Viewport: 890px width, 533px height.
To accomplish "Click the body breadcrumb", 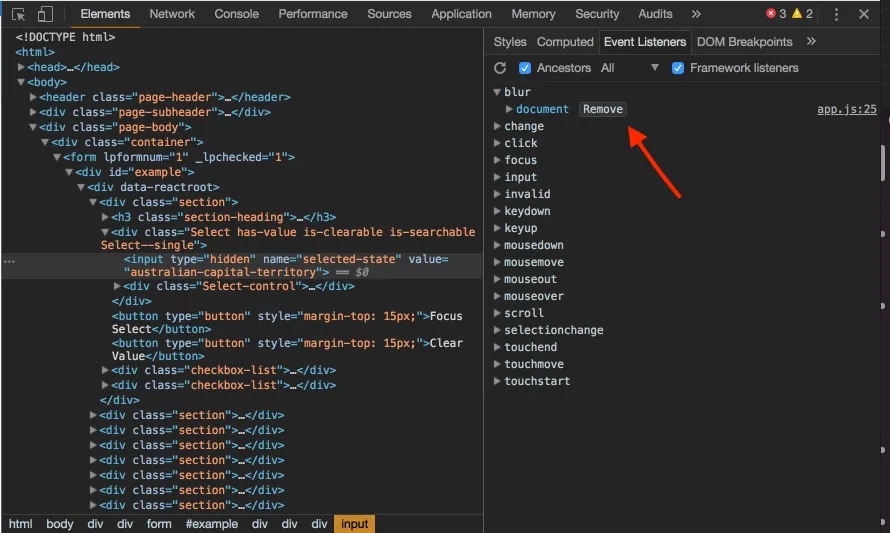I will pyautogui.click(x=60, y=524).
